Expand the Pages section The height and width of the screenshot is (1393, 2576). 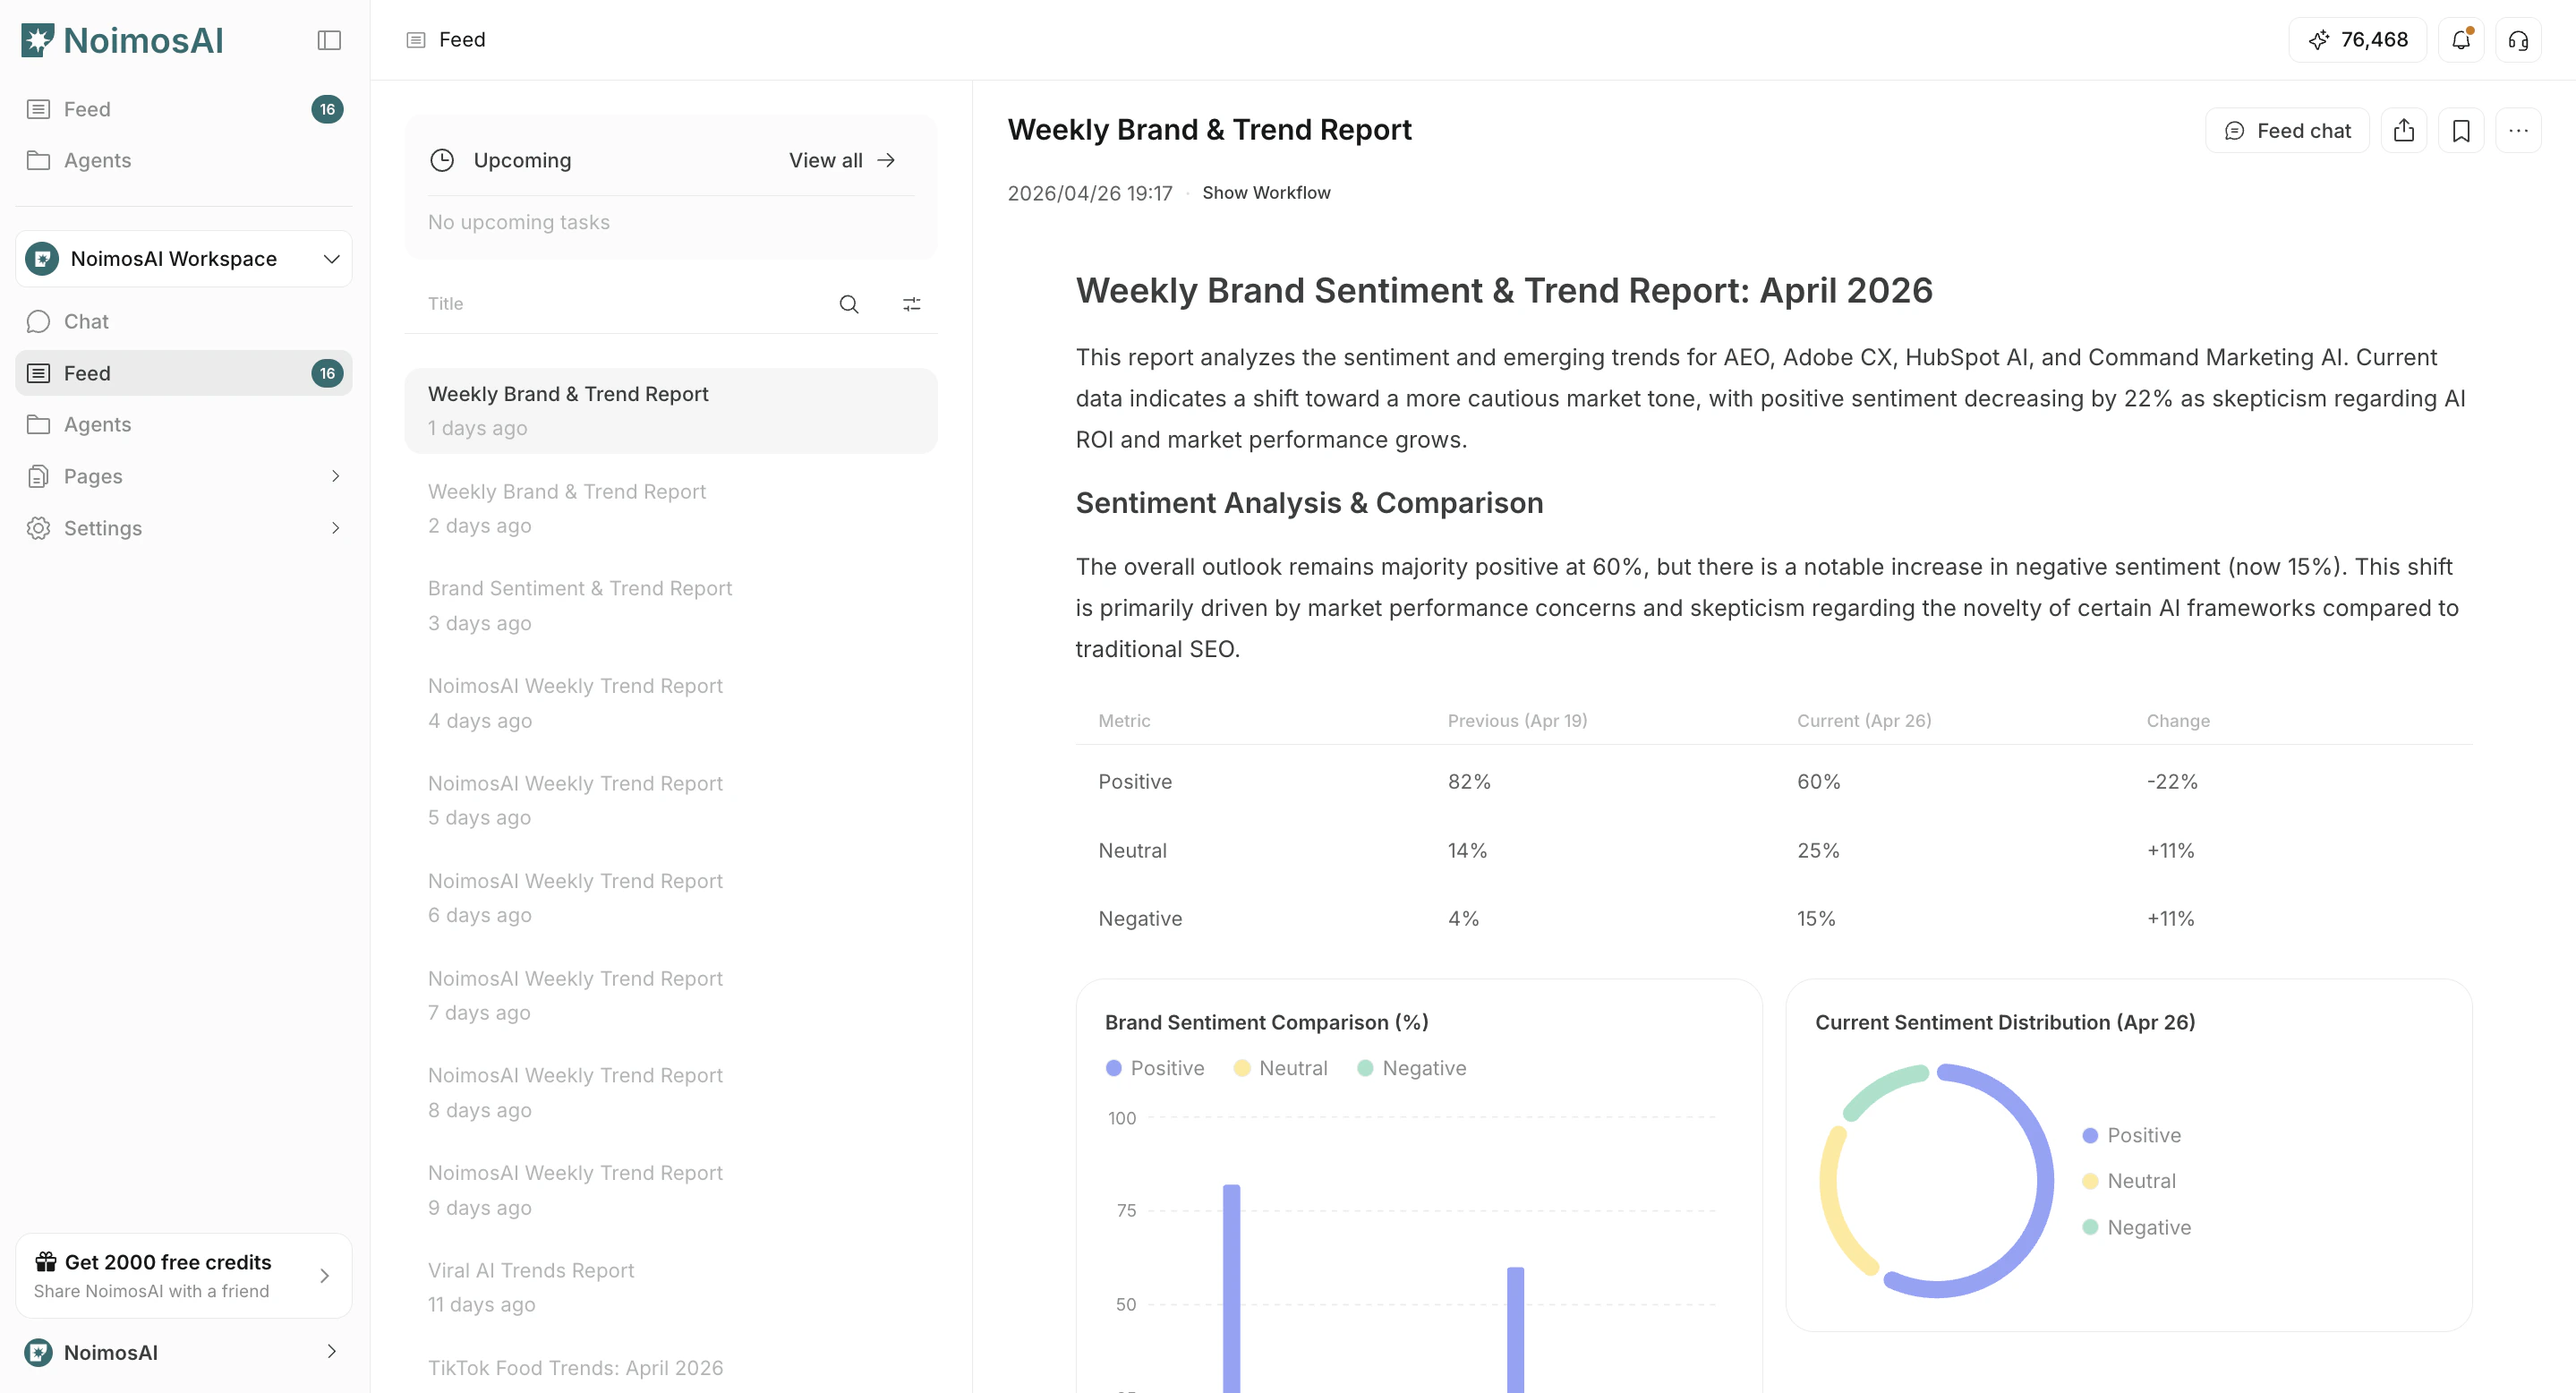click(x=335, y=476)
